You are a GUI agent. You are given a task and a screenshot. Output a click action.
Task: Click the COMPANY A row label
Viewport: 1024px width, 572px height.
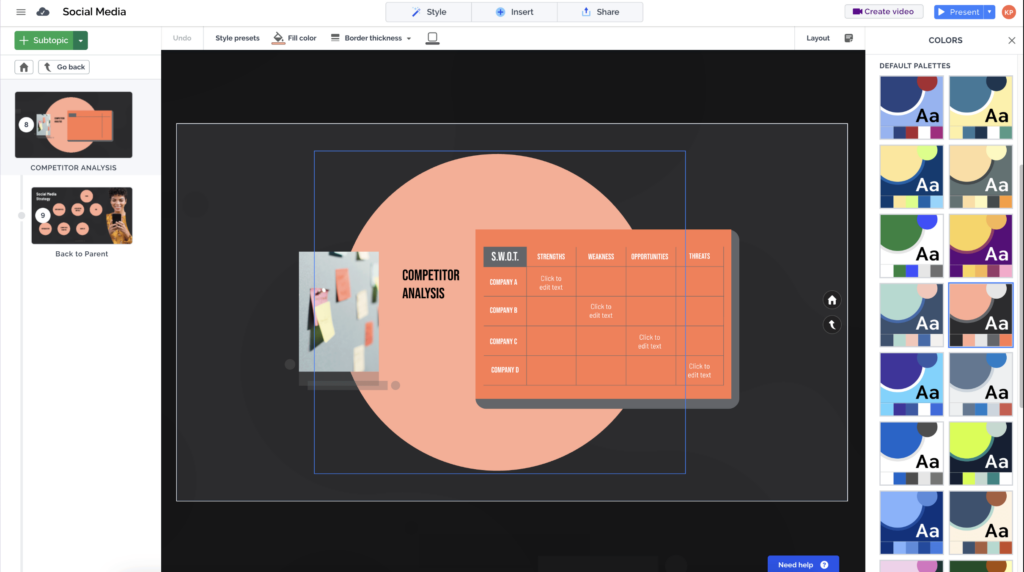(504, 282)
